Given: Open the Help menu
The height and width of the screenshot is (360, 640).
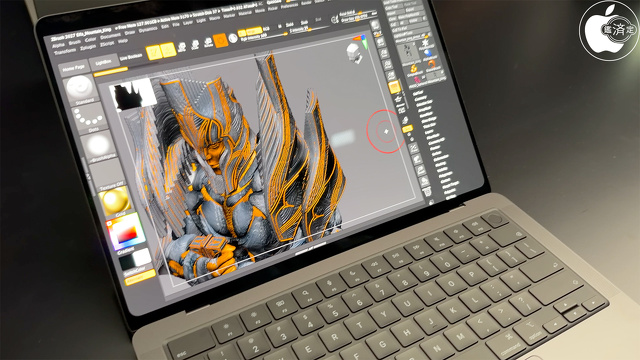Looking at the screenshot, I should click(x=122, y=42).
